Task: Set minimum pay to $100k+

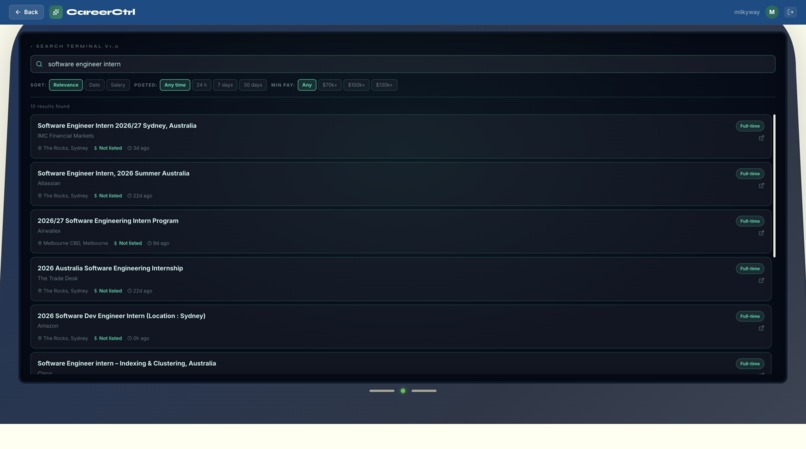Action: click(x=356, y=85)
